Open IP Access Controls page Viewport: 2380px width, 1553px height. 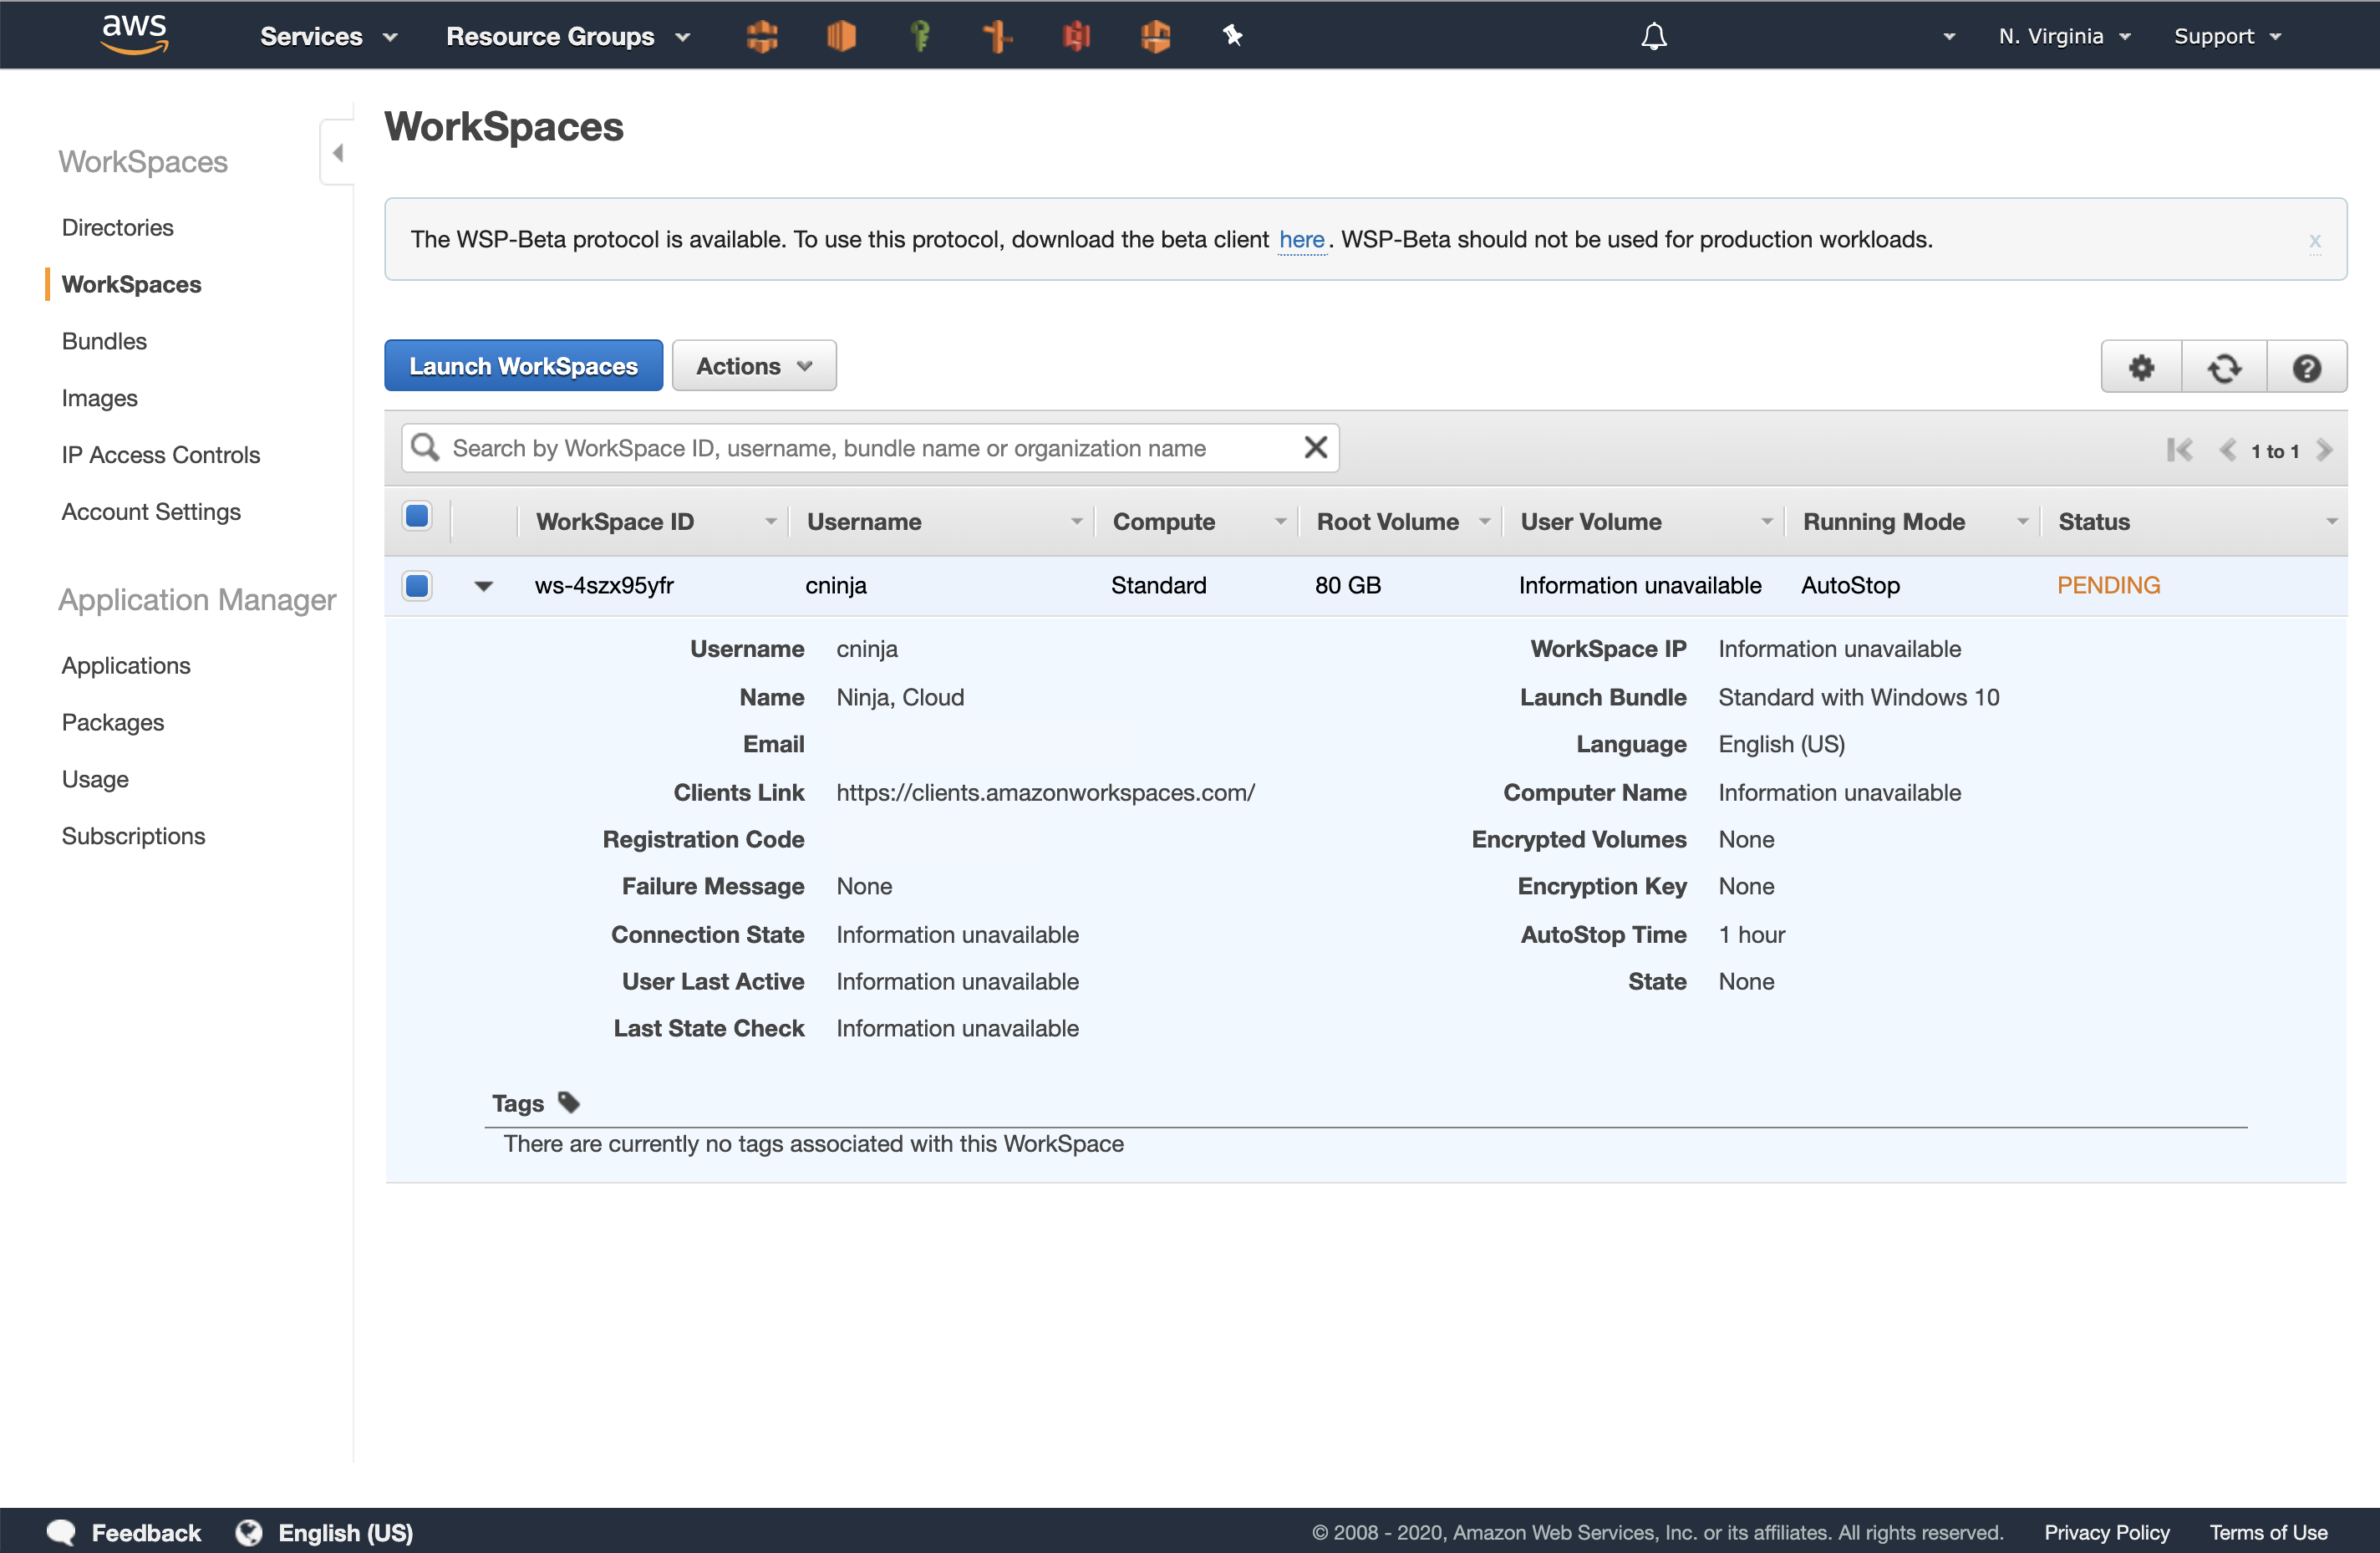[x=160, y=455]
